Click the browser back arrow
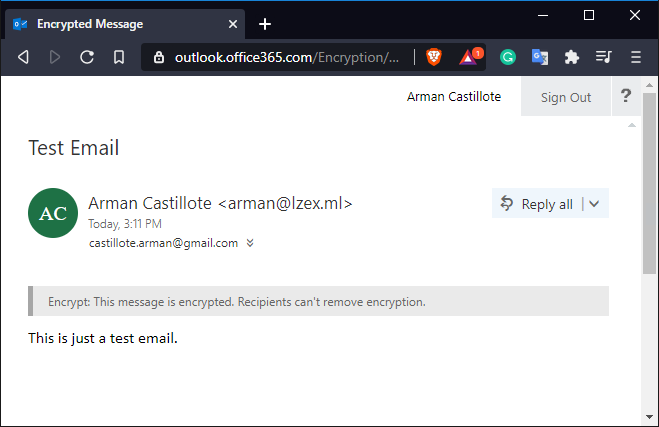Image resolution: width=659 pixels, height=427 pixels. pos(24,57)
